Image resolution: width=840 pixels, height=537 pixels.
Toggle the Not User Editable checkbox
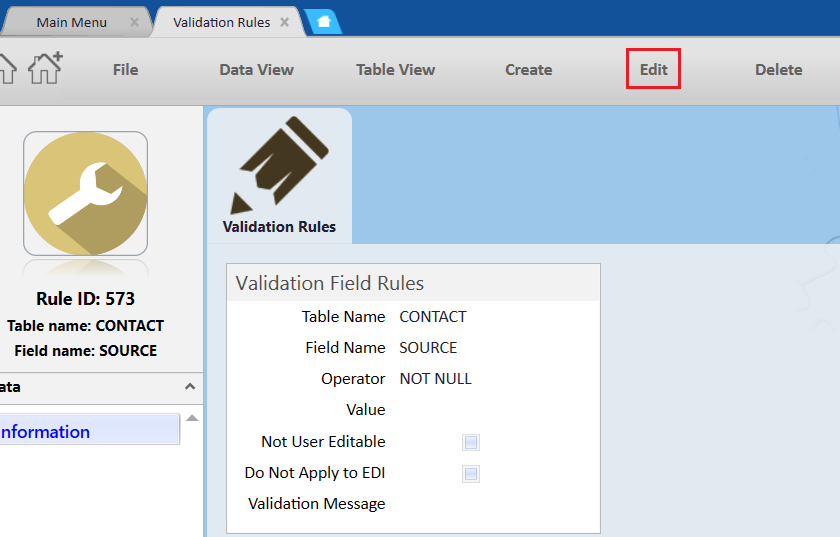click(471, 442)
